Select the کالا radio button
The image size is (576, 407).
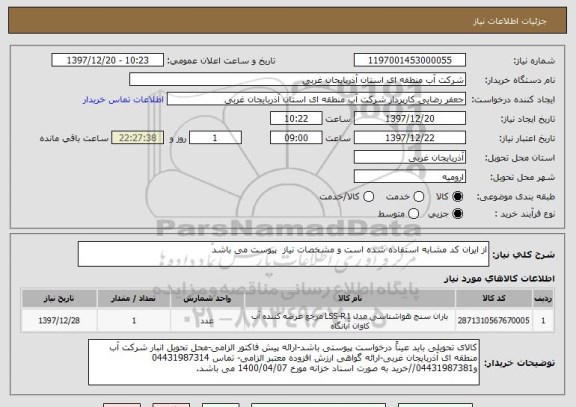pos(458,197)
